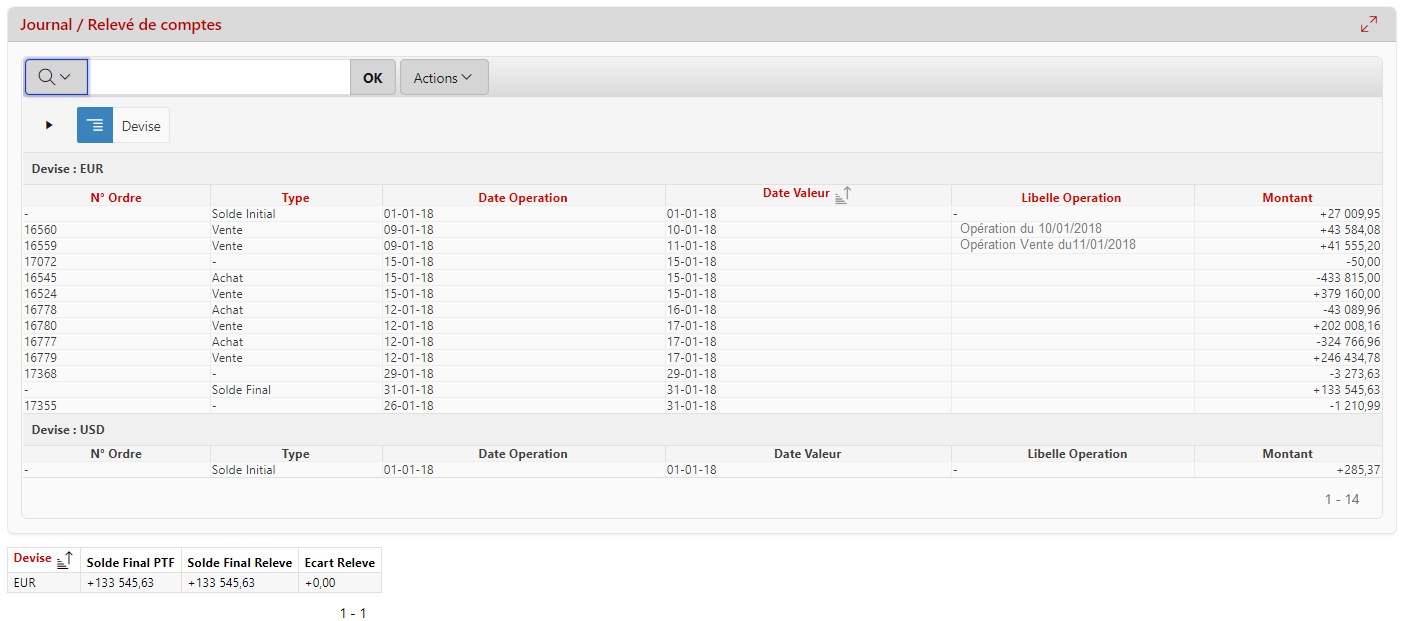The height and width of the screenshot is (621, 1401).
Task: Click the maximize region icon at top right
Action: click(x=1368, y=24)
